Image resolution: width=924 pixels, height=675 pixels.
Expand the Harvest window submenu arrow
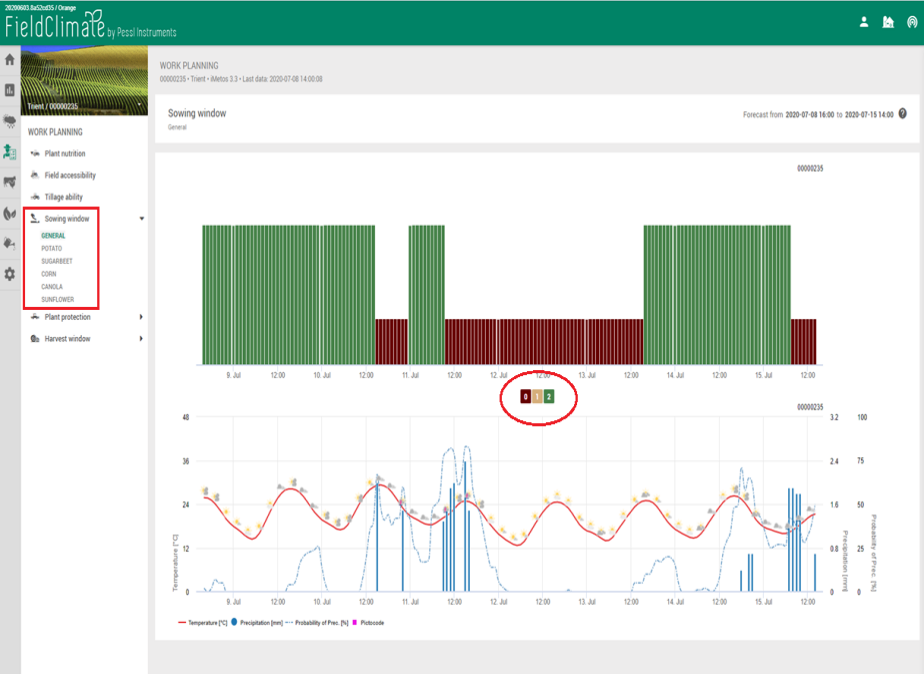click(141, 339)
